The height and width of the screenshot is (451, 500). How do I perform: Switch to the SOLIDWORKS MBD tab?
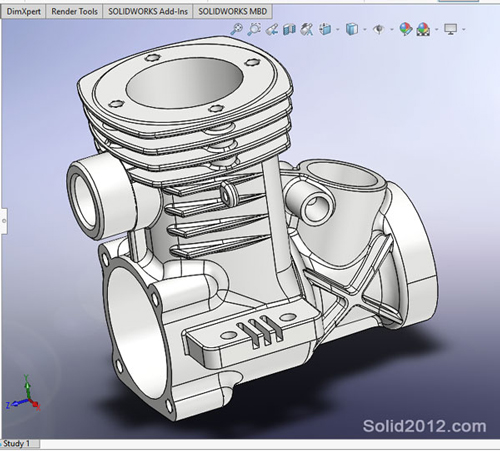point(233,11)
